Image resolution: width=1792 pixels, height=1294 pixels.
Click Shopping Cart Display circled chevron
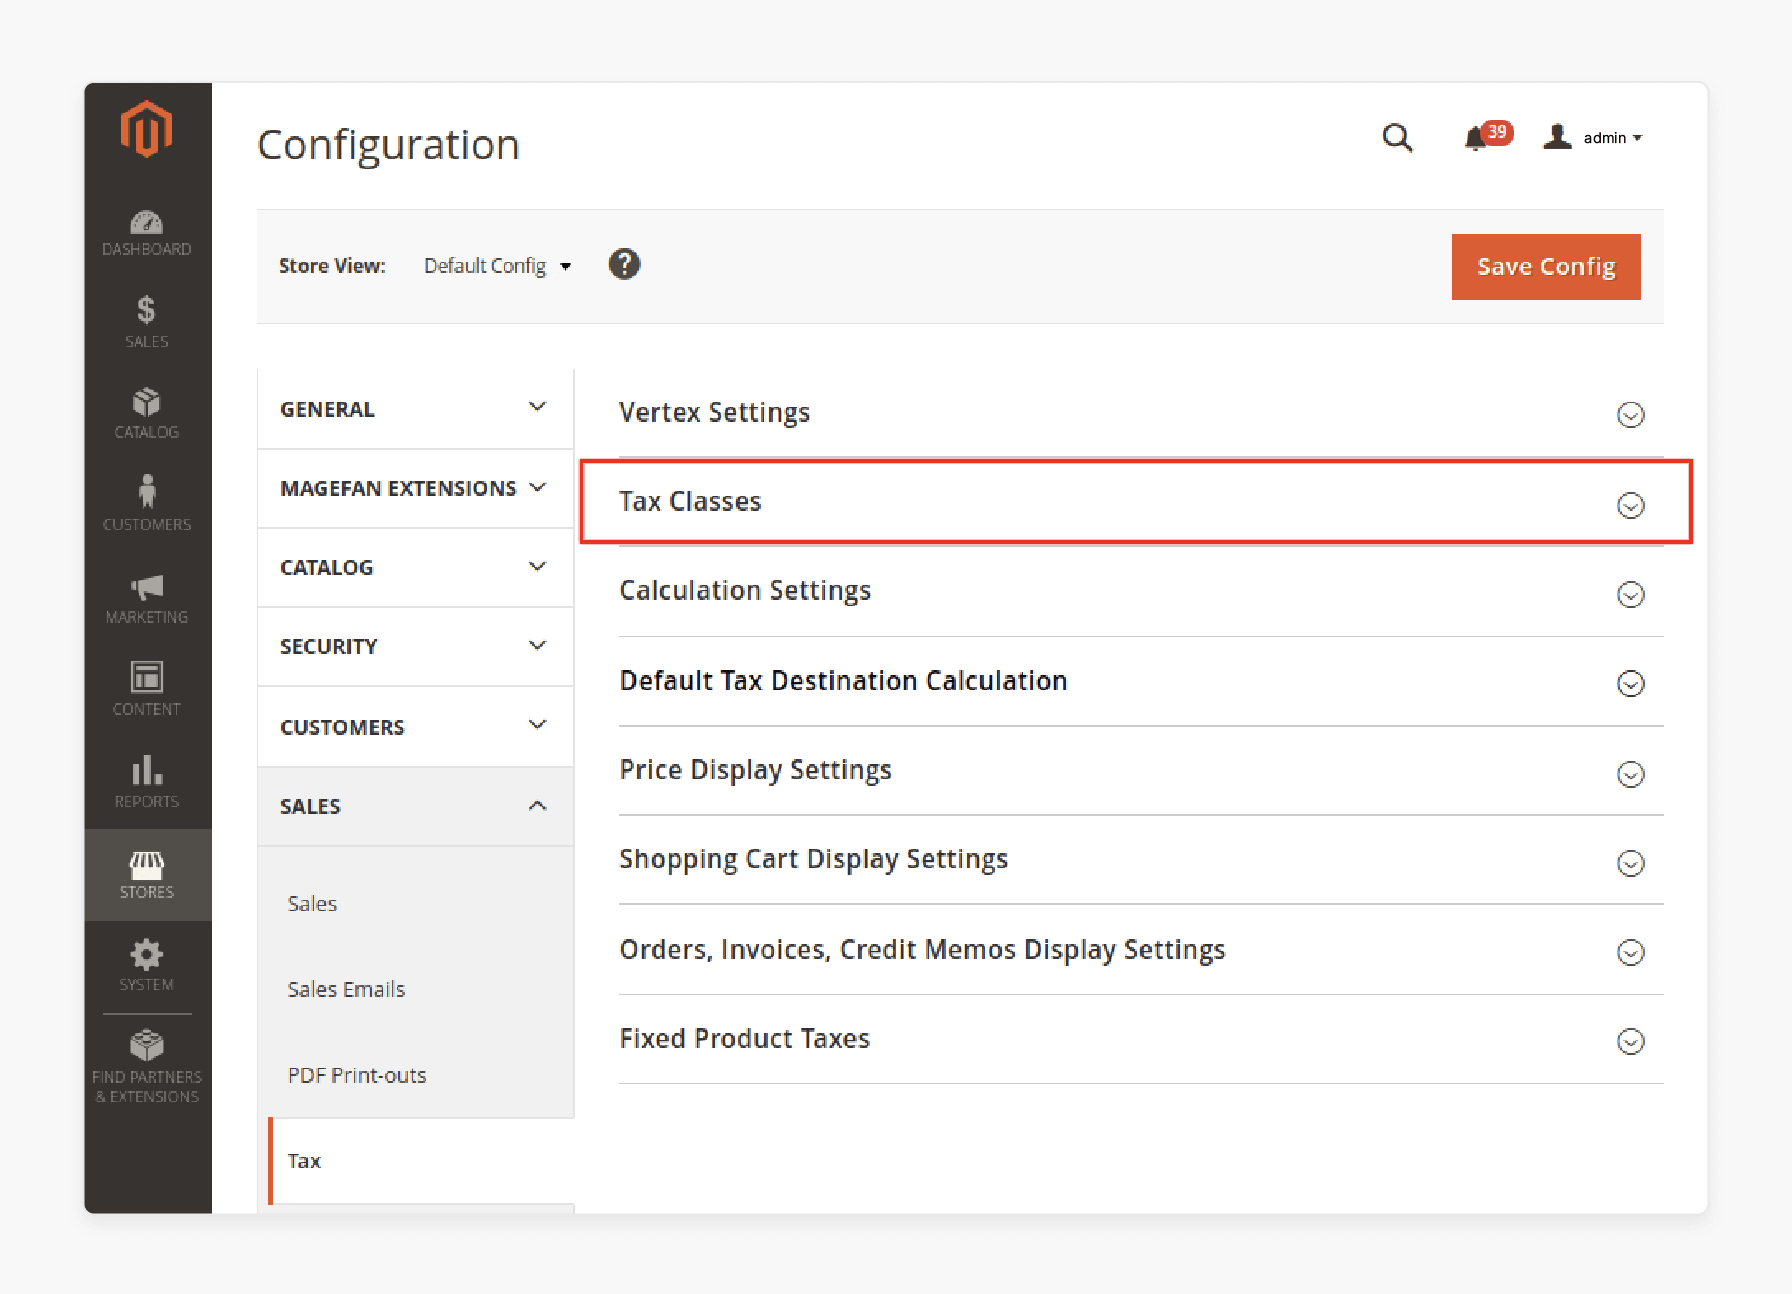pos(1630,863)
